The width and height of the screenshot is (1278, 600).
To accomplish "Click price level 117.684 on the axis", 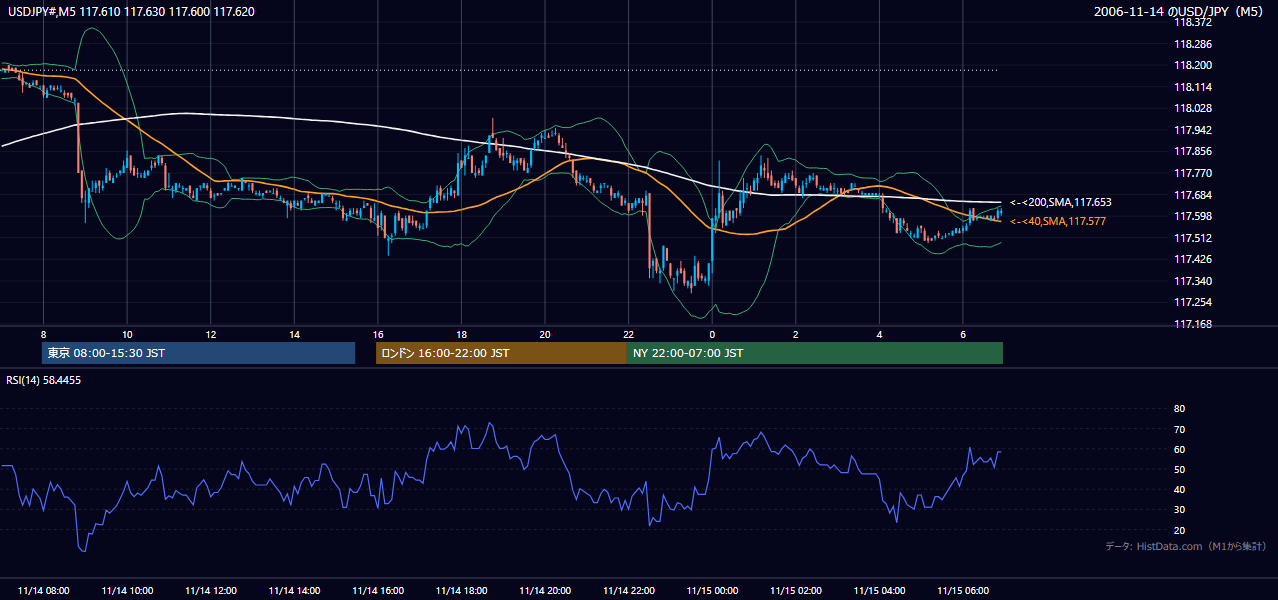I will (1195, 195).
